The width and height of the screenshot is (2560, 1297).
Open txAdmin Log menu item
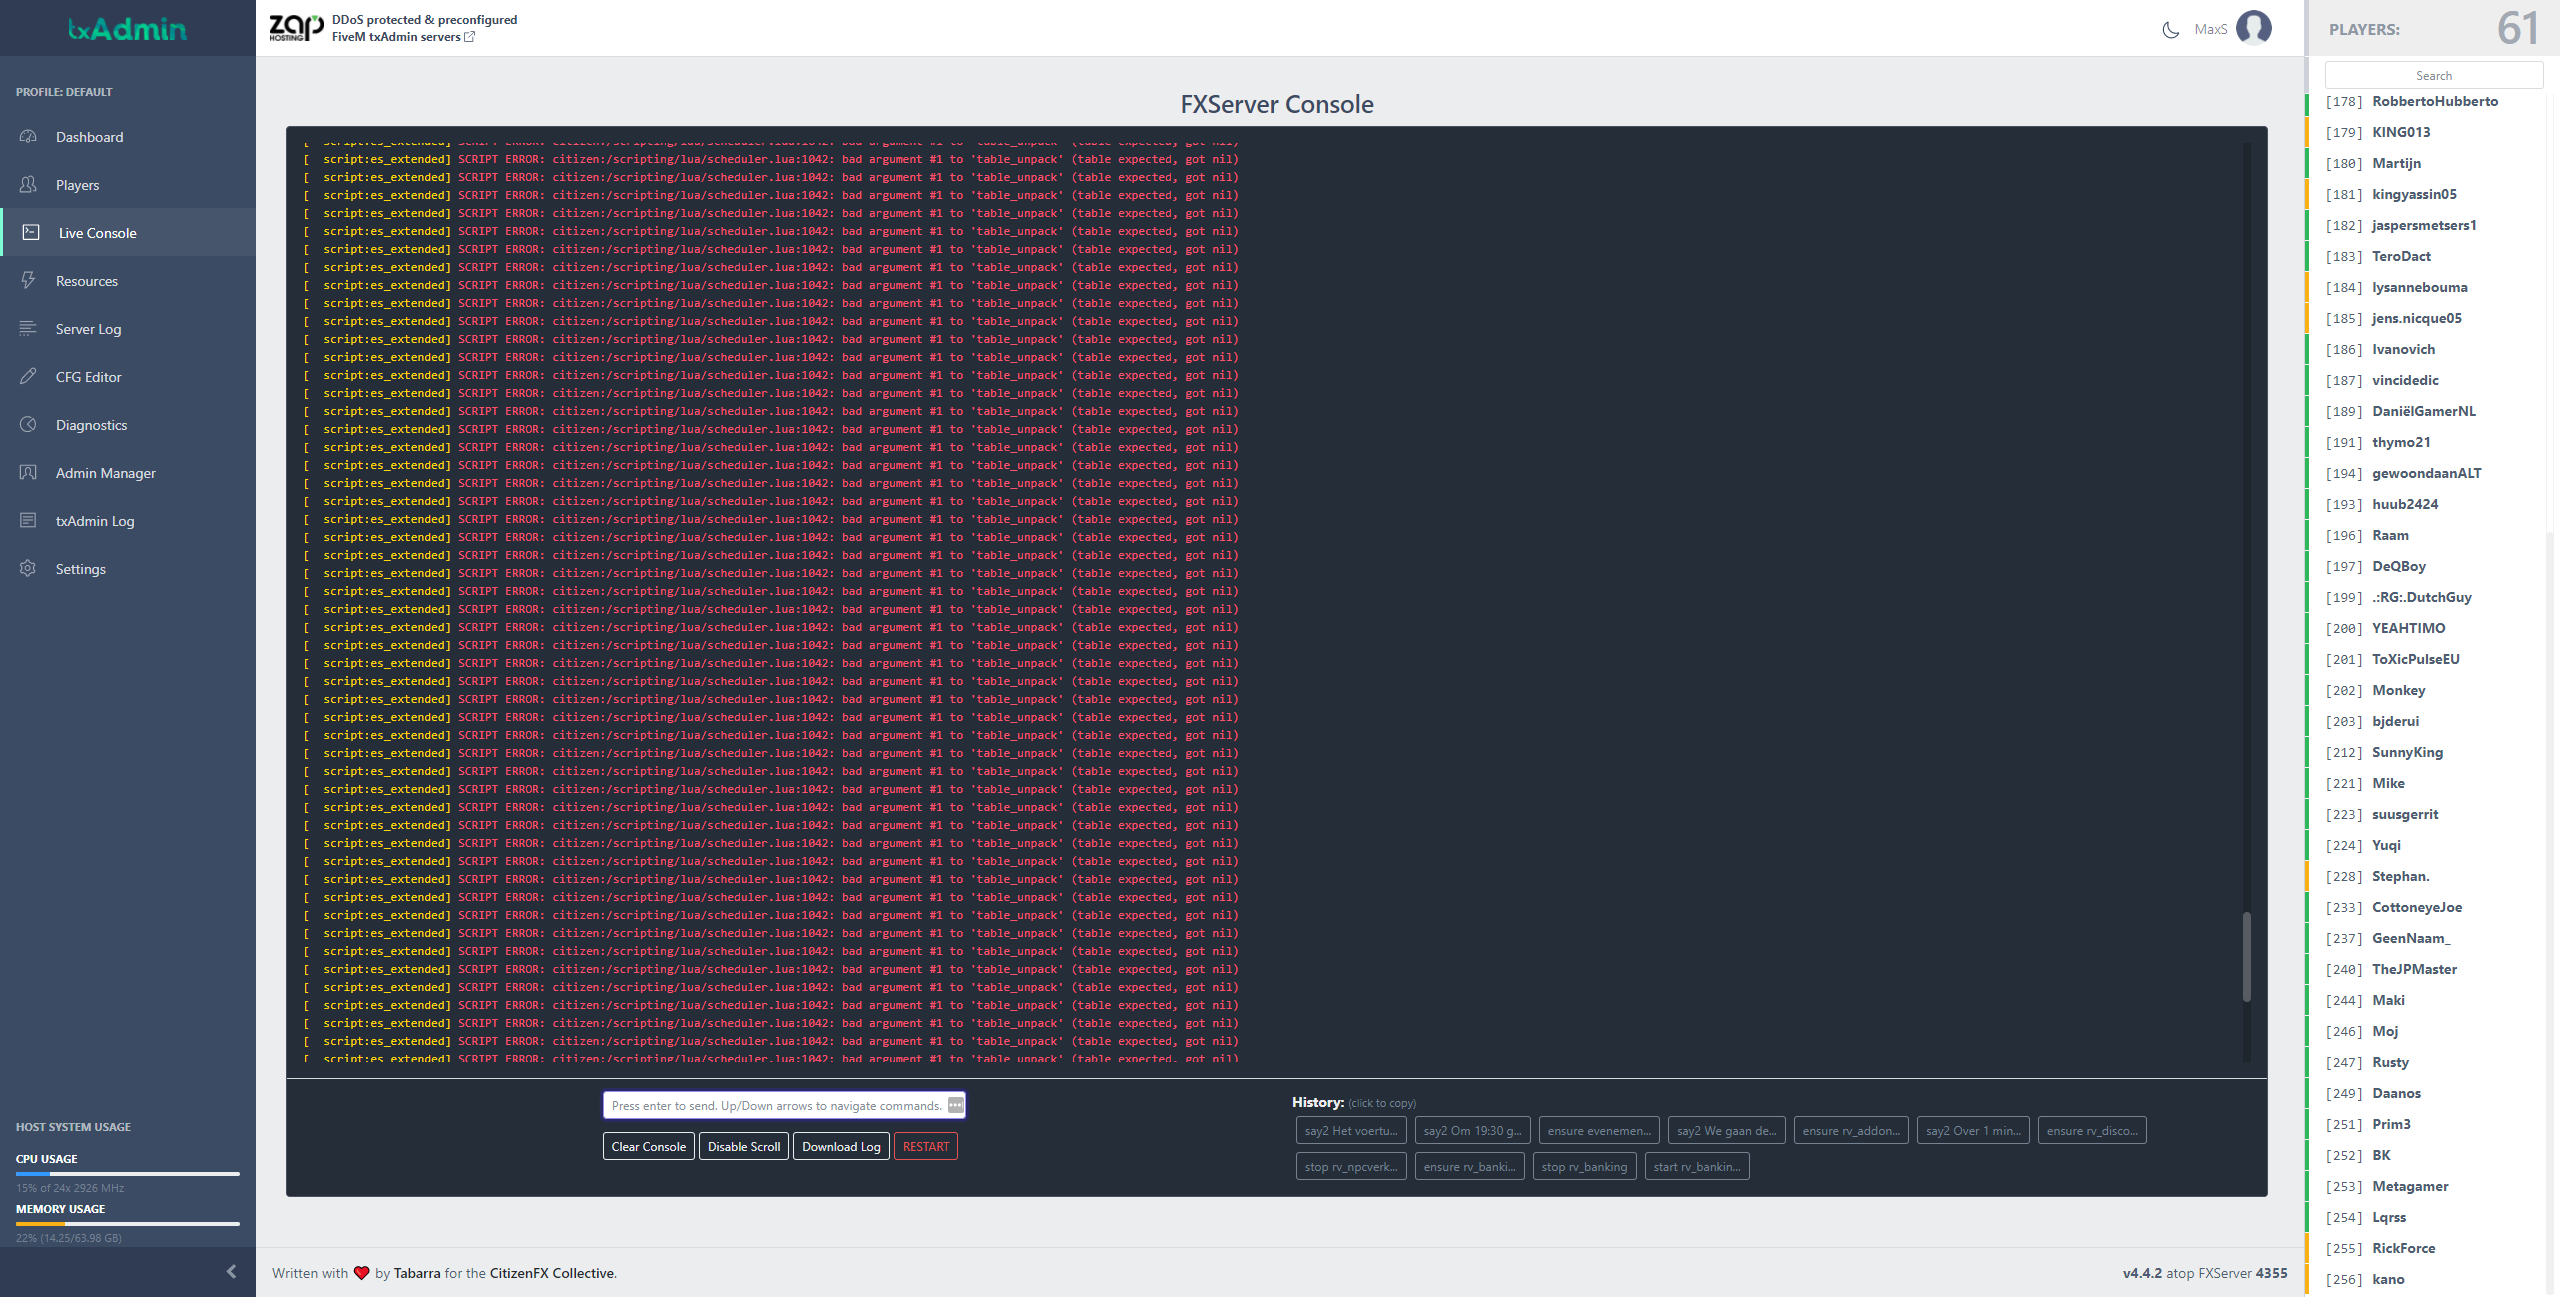coord(94,521)
